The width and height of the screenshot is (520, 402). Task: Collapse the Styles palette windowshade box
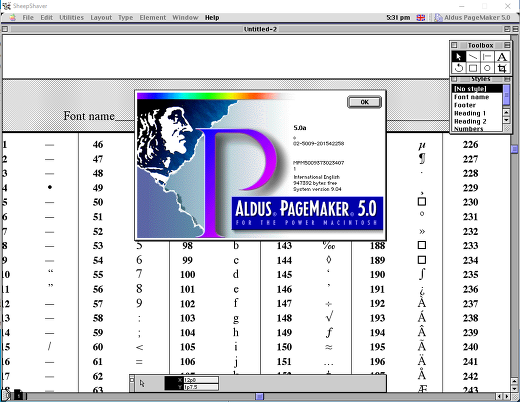point(507,79)
